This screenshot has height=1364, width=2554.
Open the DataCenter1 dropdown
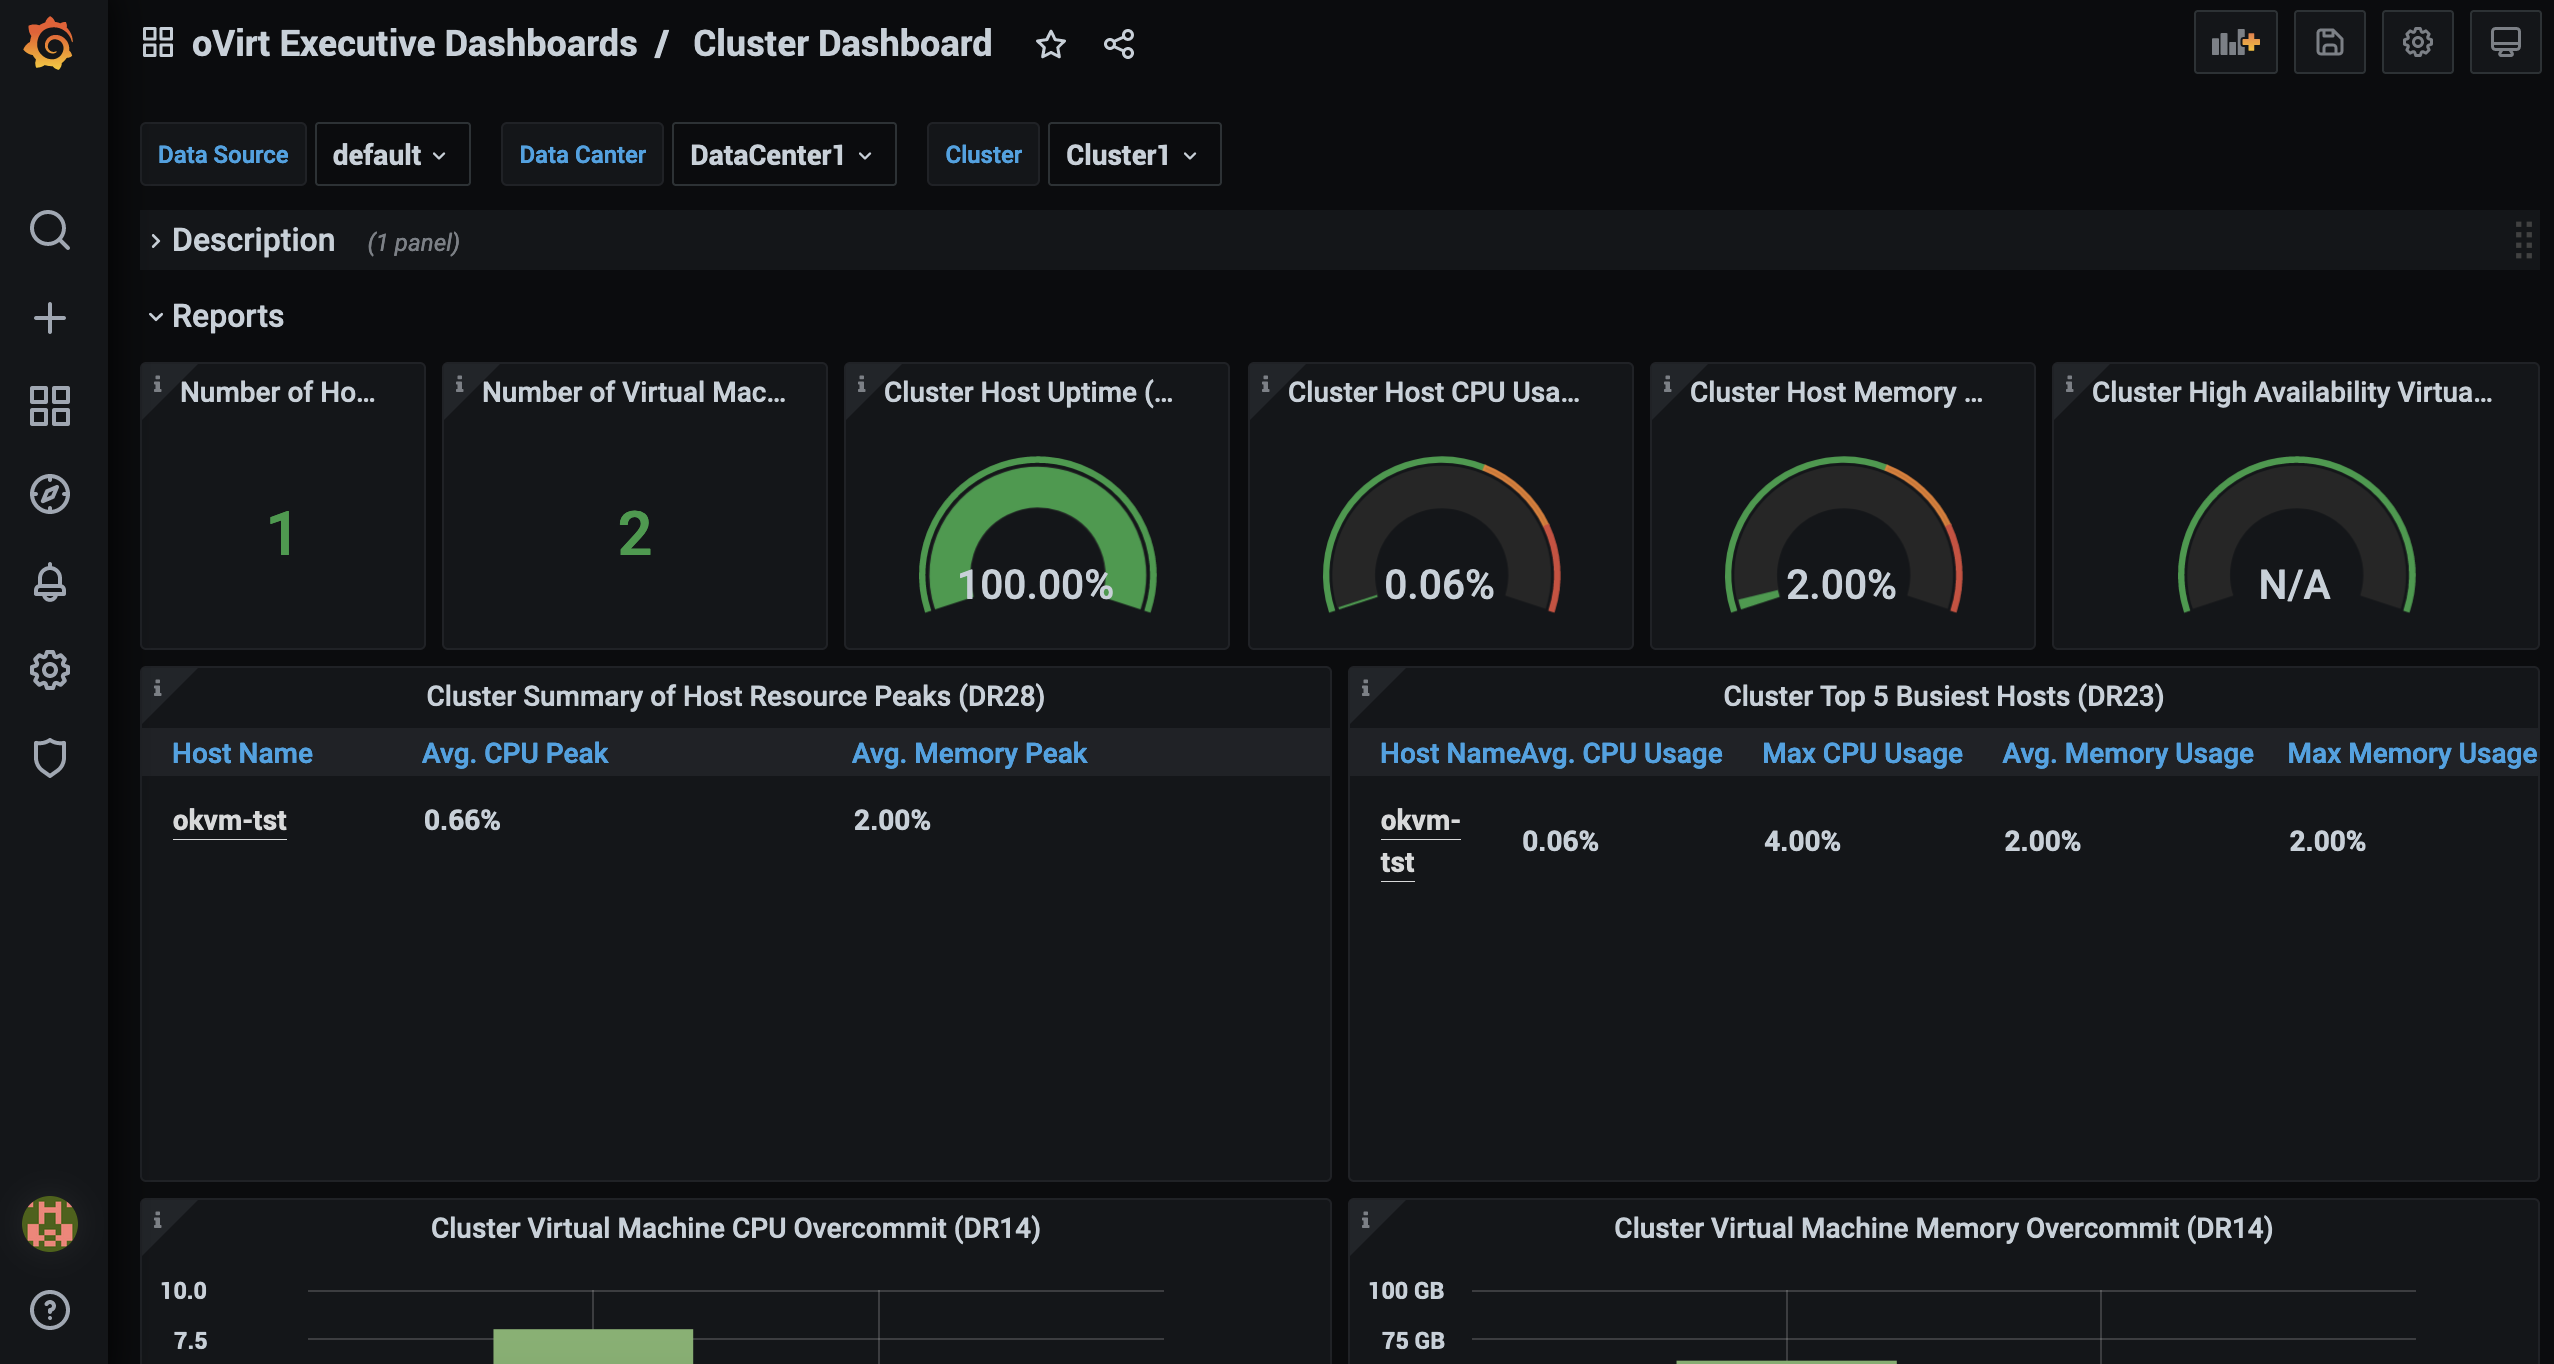(x=784, y=154)
